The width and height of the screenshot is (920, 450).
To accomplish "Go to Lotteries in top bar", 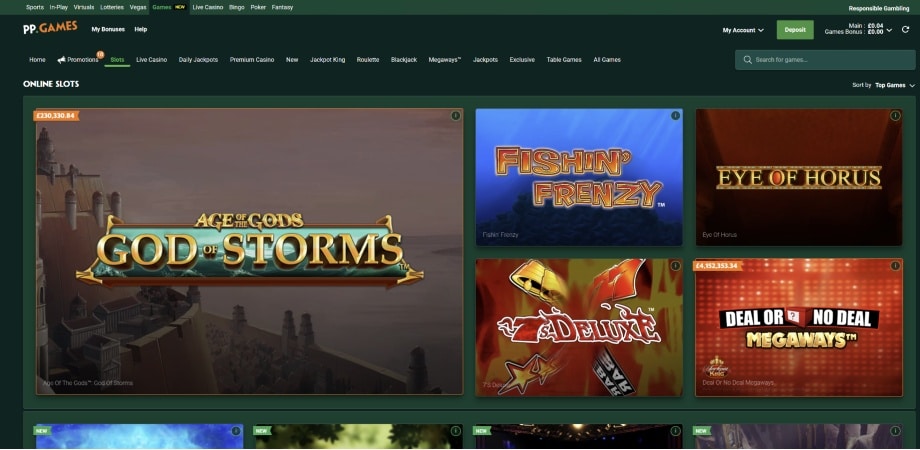I will [x=111, y=8].
